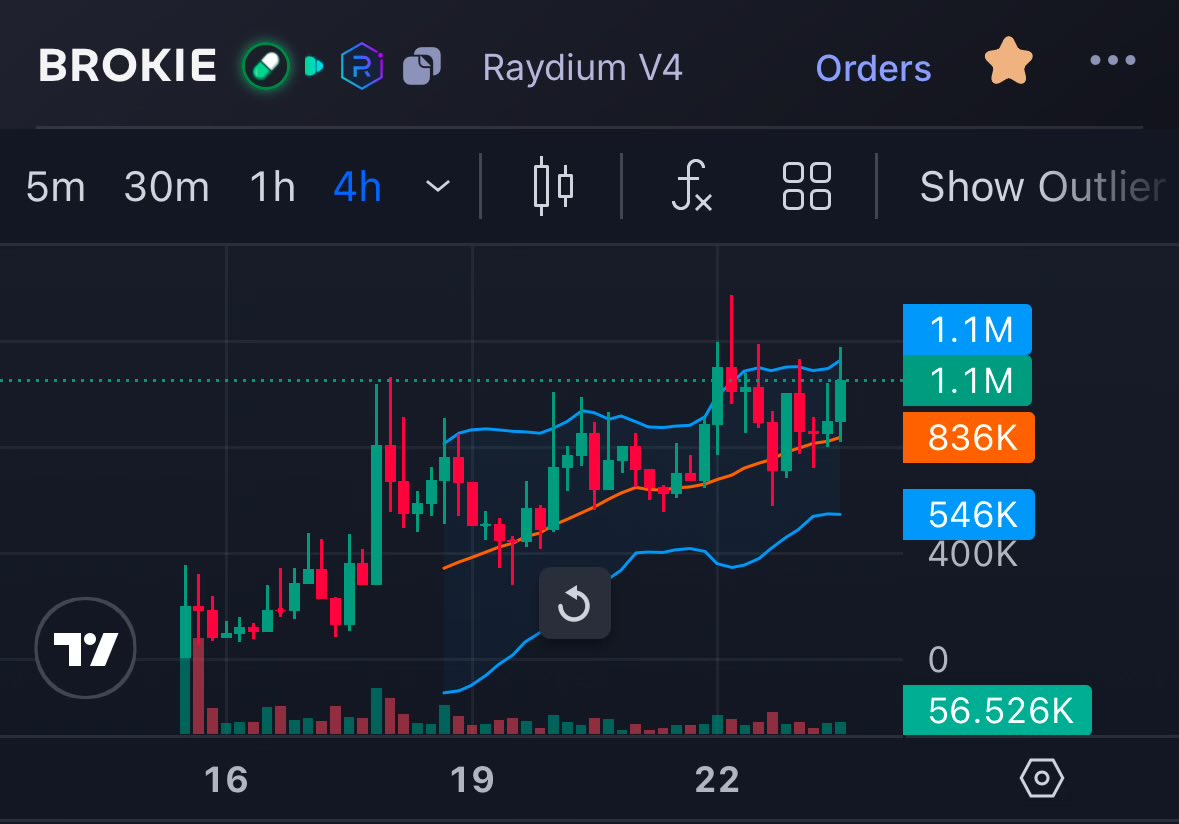Viewport: 1179px width, 824px height.
Task: Select the 4h timeframe
Action: pyautogui.click(x=357, y=186)
